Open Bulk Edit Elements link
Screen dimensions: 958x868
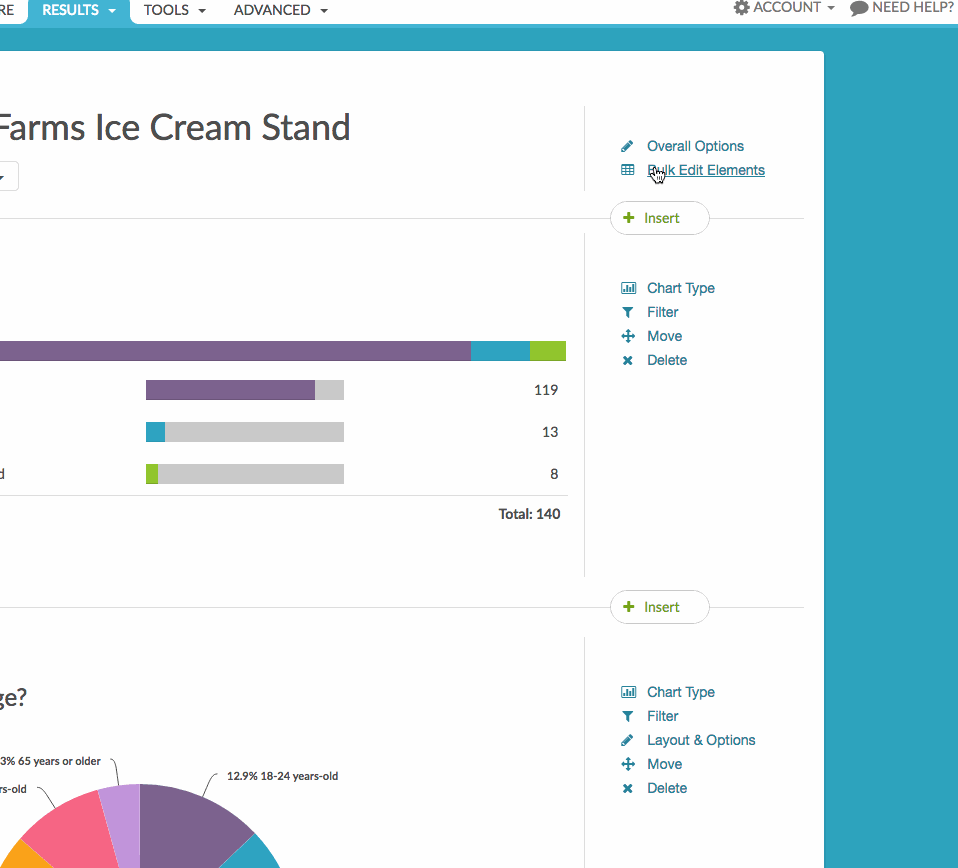706,170
